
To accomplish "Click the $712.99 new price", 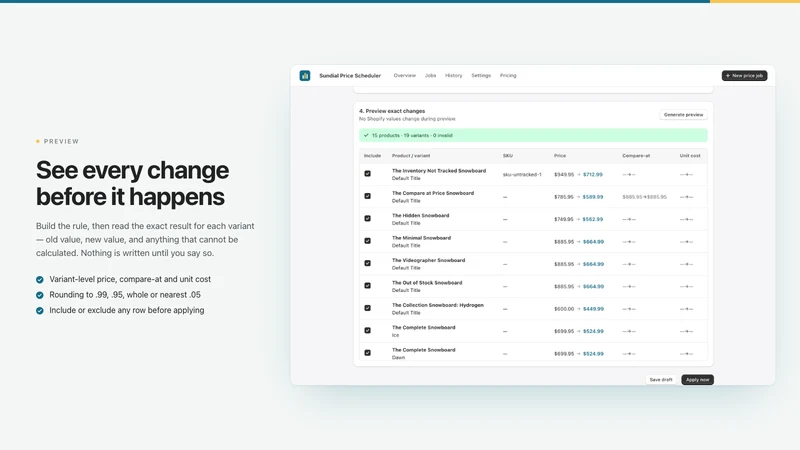I will tap(593, 174).
